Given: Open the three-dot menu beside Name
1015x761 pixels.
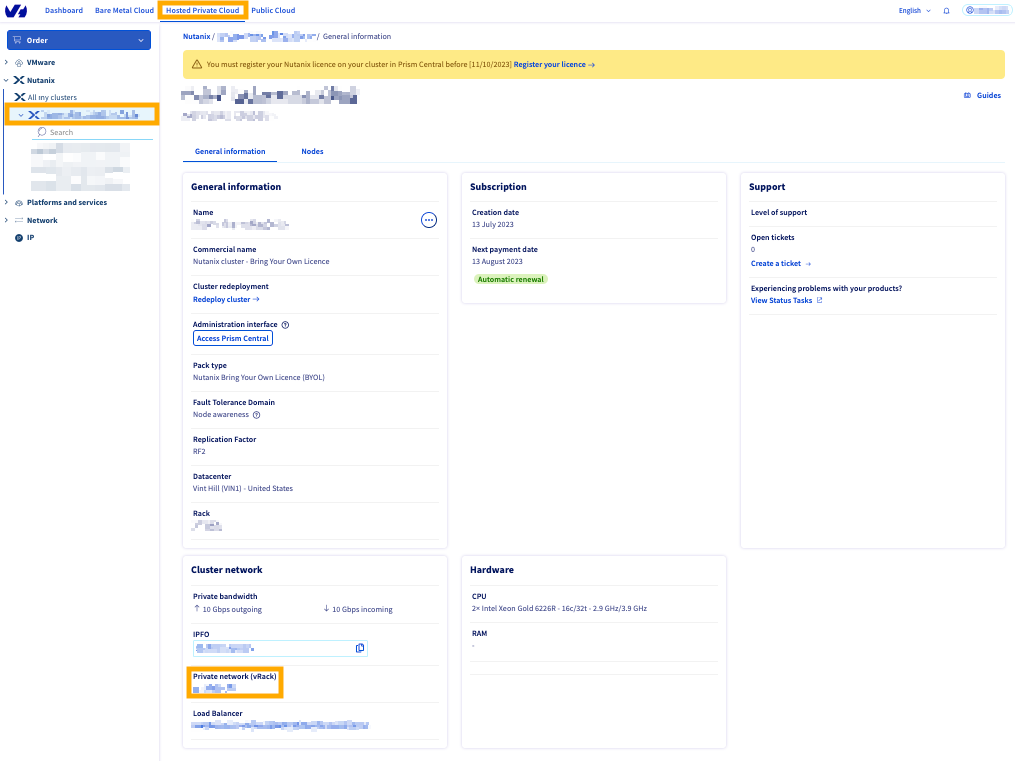Looking at the screenshot, I should coord(429,220).
